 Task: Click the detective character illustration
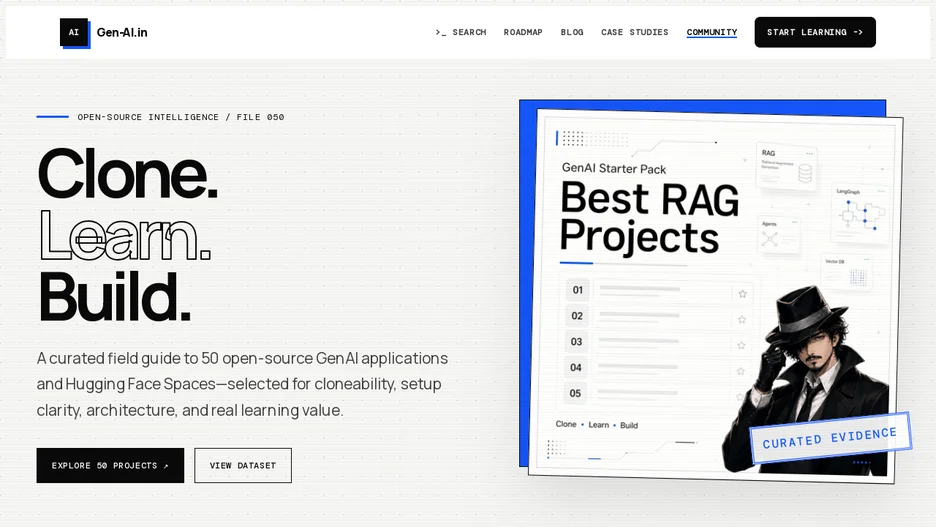click(805, 380)
